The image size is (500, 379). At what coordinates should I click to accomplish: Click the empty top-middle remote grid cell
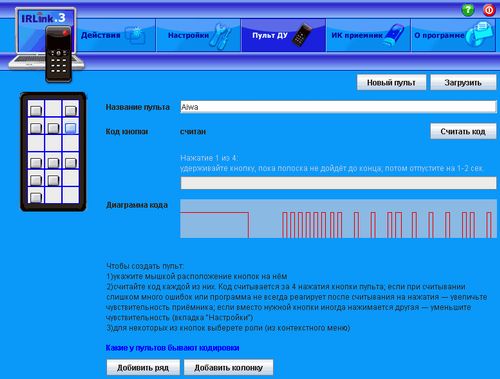(x=53, y=108)
